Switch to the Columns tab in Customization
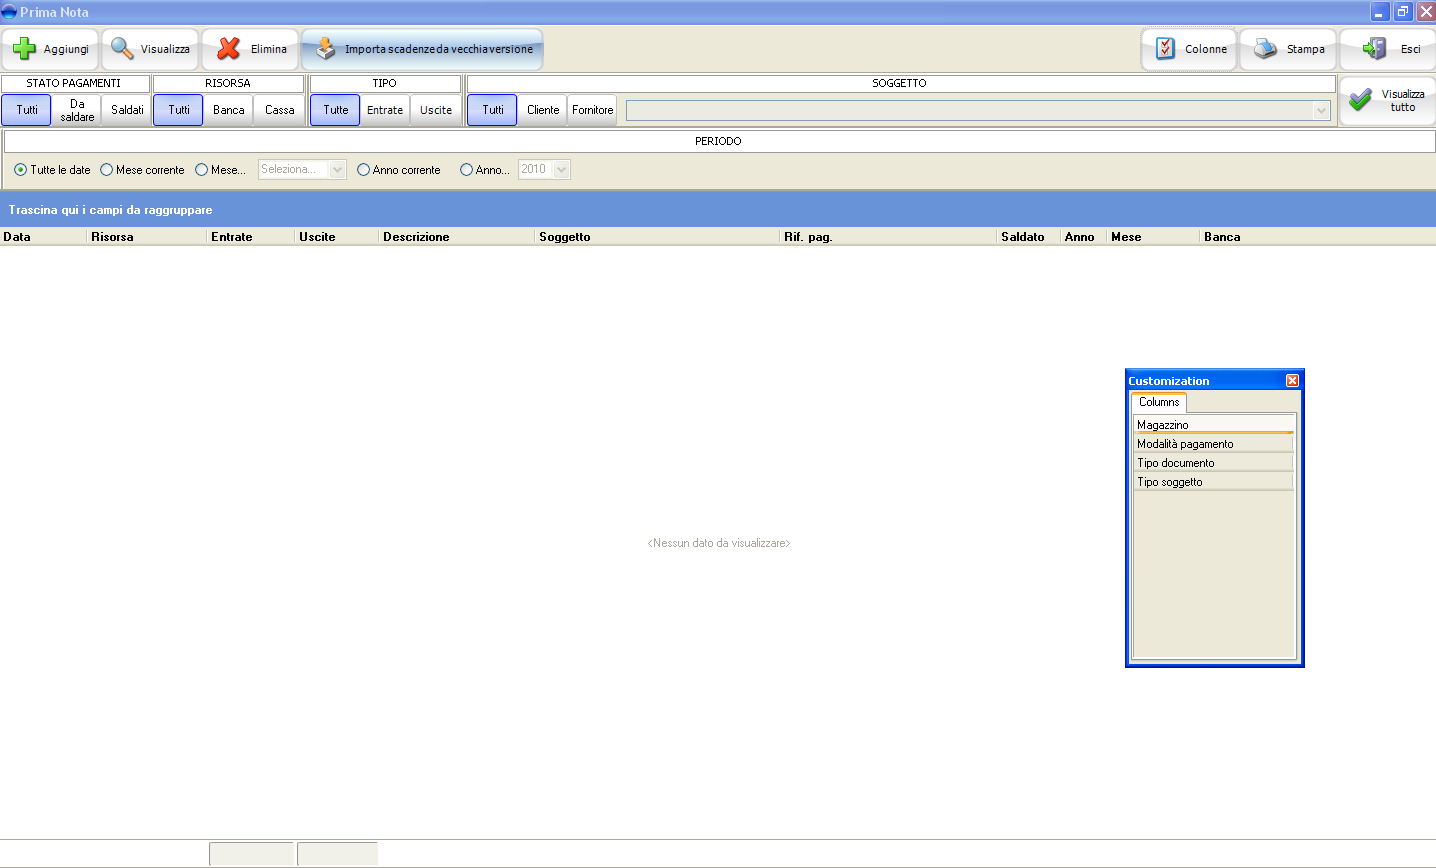 [1159, 402]
